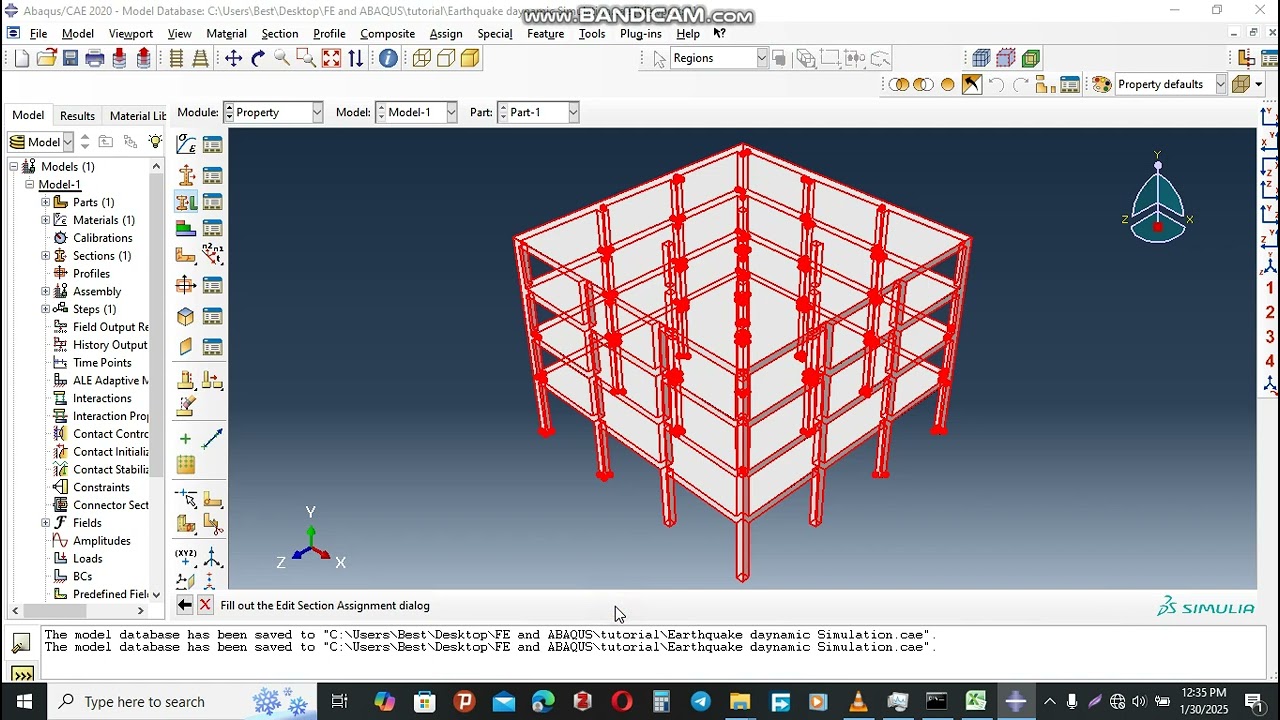Select the Rotate View tool

[258, 58]
